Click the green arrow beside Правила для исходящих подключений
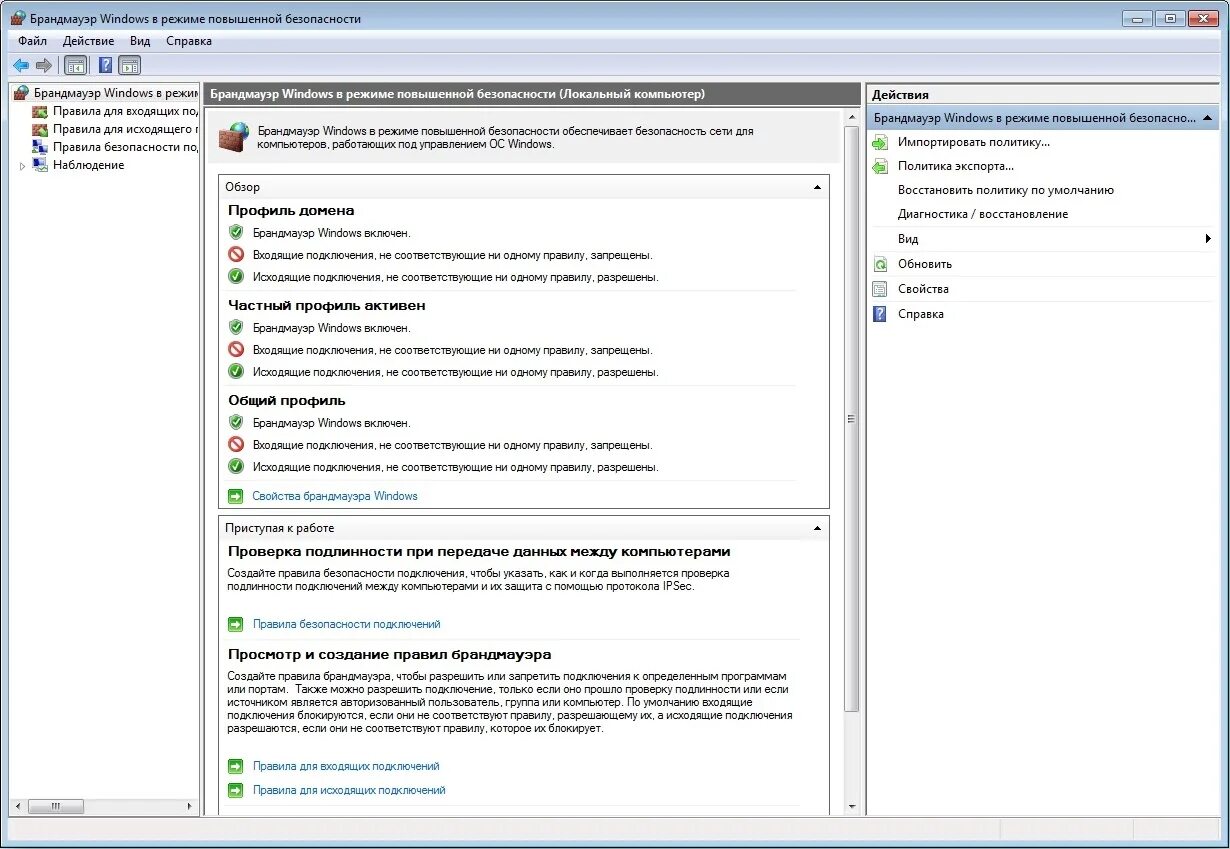This screenshot has height=849, width=1230. [x=236, y=790]
